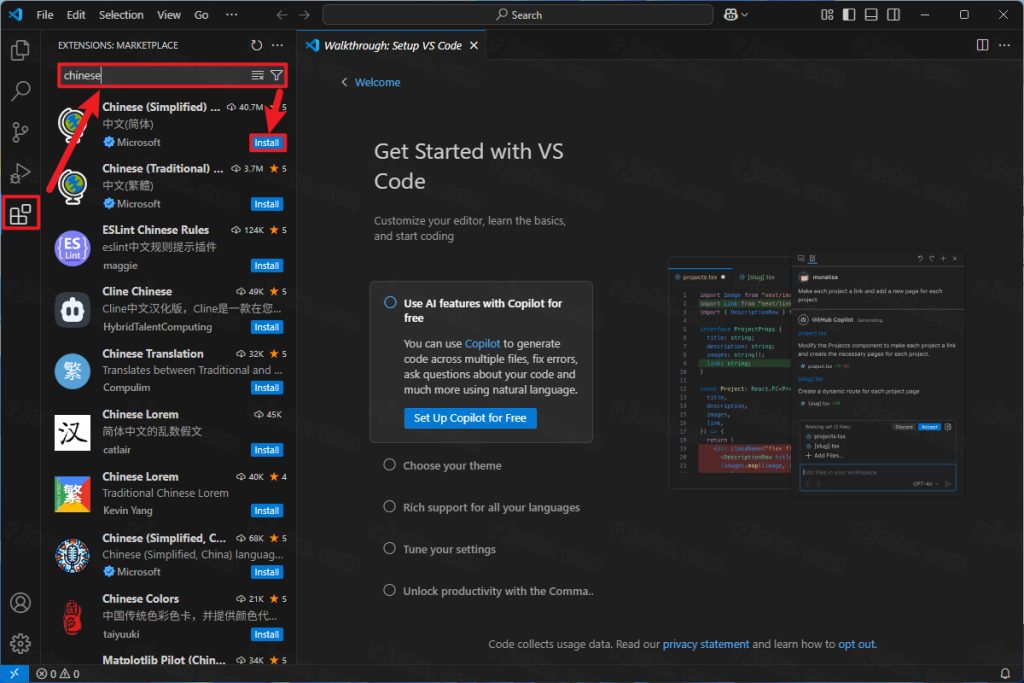Select 'Use AI features with Copilot' step radio
1024x683 pixels.
pos(391,303)
